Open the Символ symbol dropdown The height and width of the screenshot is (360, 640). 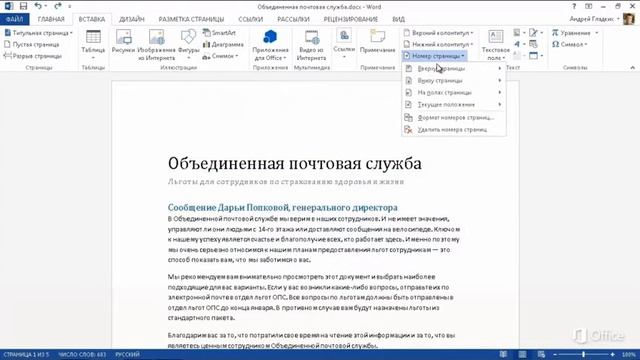coord(570,44)
